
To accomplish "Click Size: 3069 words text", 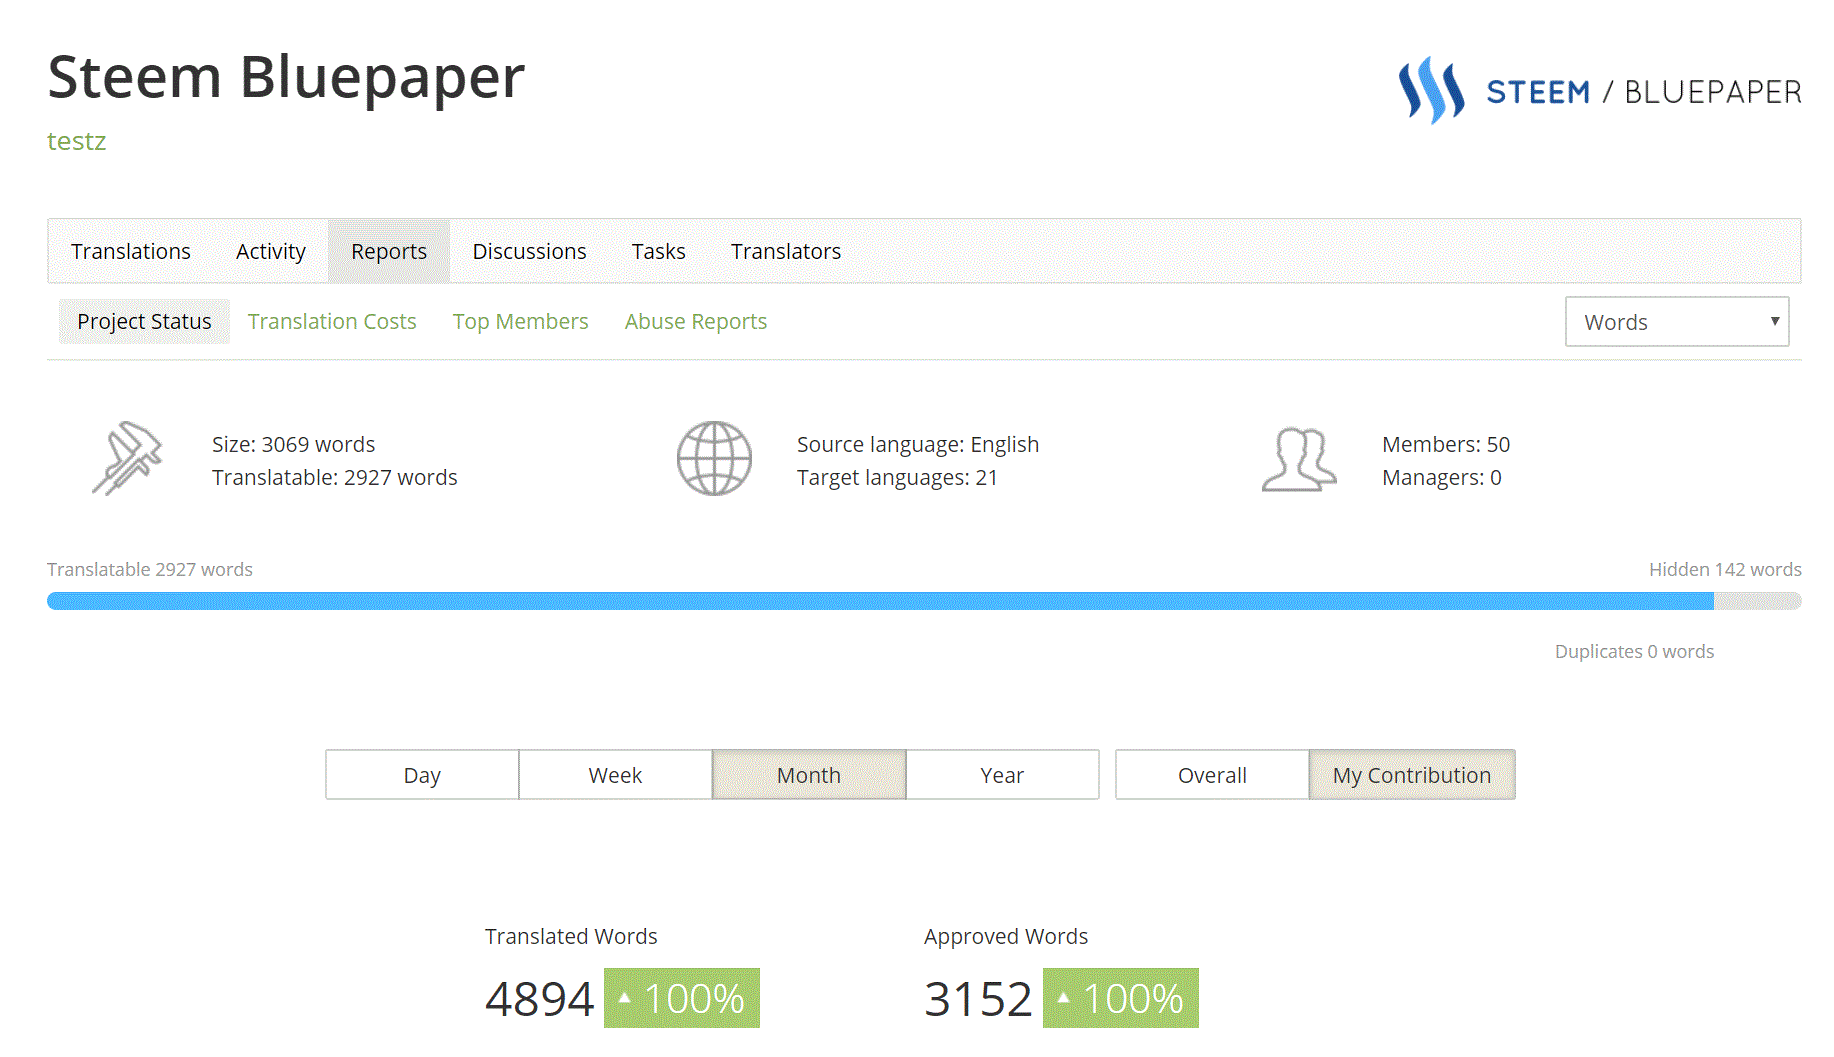I will click(294, 444).
